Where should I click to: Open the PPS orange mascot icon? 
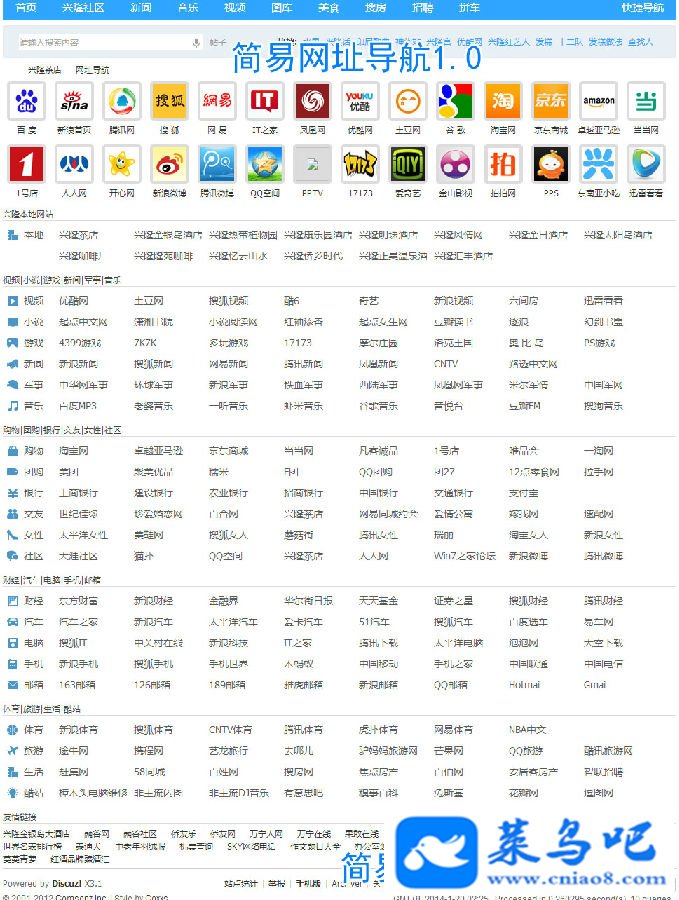[550, 164]
